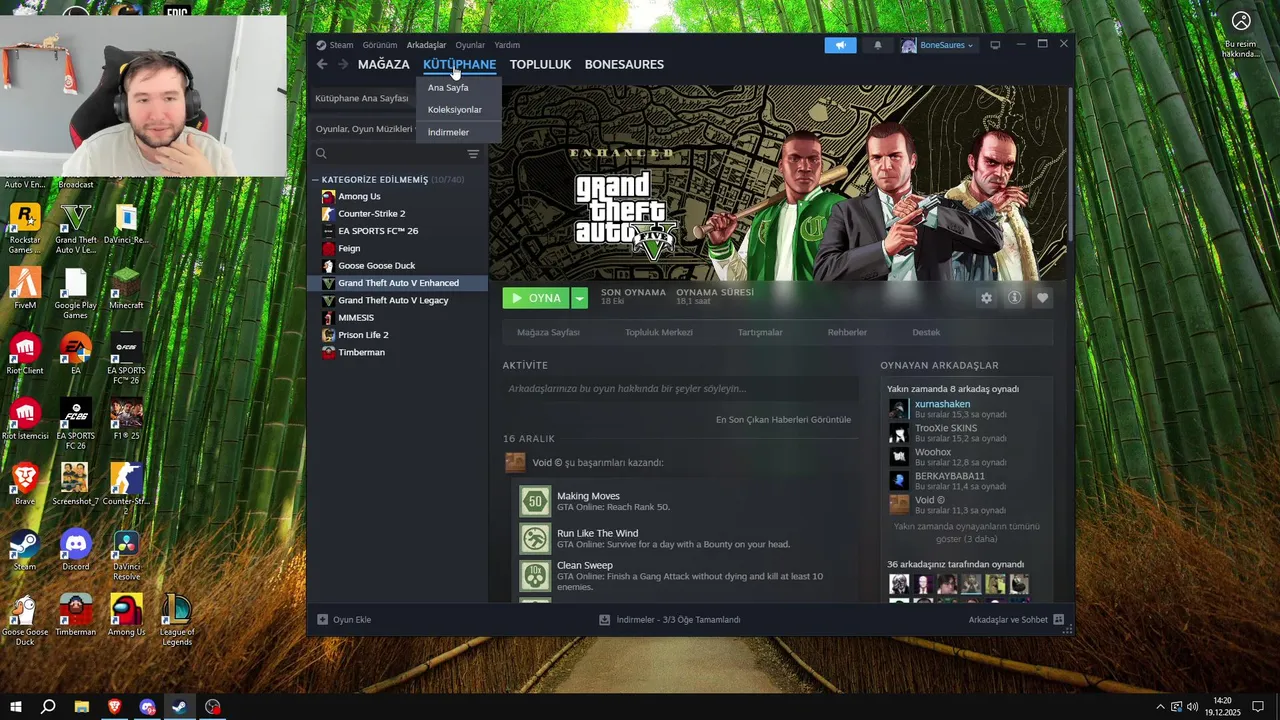Open File Explorer from the taskbar
Image resolution: width=1280 pixels, height=720 pixels.
click(81, 707)
